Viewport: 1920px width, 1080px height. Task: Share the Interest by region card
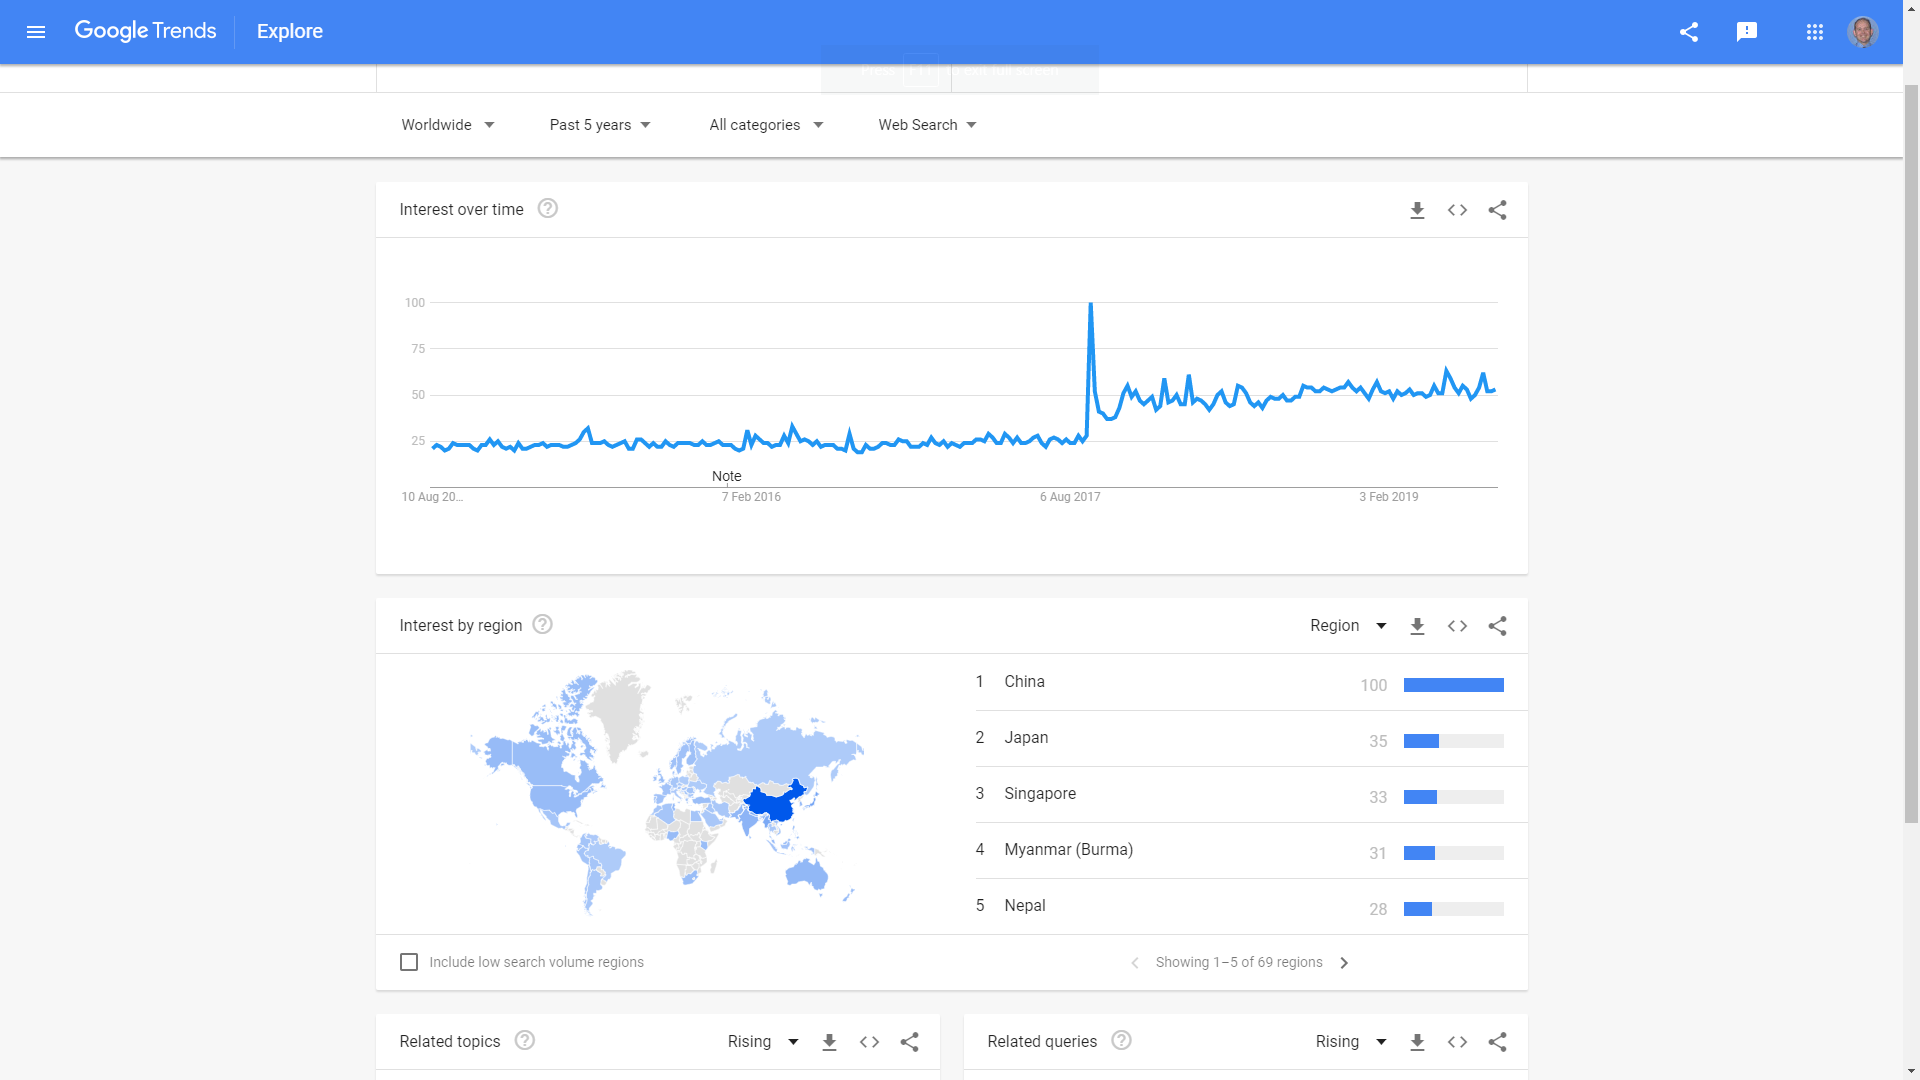[1497, 626]
